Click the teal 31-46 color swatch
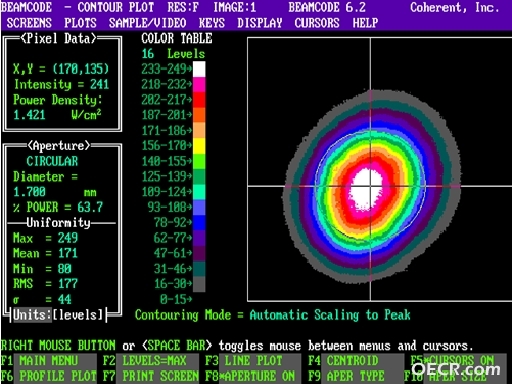This screenshot has width=512, height=384. pyautogui.click(x=199, y=269)
